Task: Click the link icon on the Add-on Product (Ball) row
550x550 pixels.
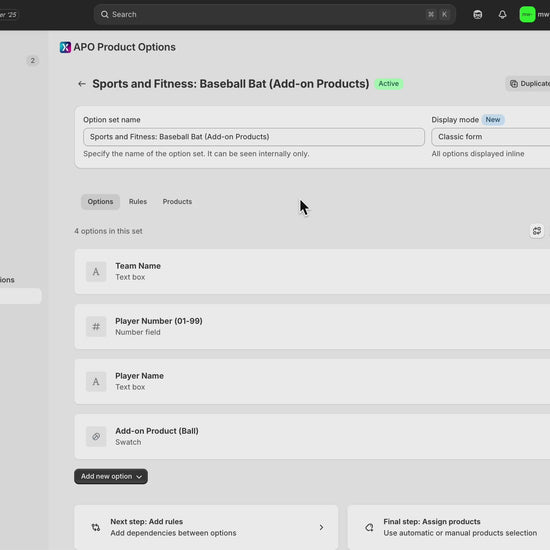Action: point(96,436)
